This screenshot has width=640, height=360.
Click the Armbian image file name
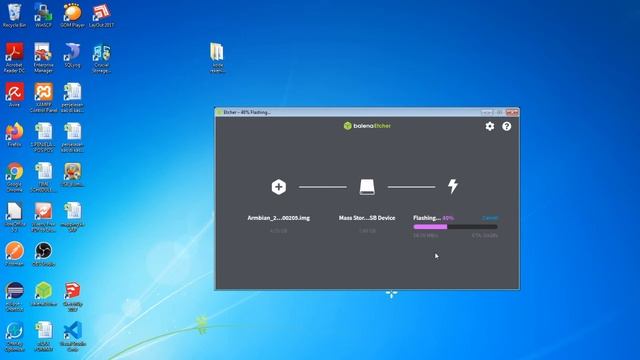click(x=278, y=218)
